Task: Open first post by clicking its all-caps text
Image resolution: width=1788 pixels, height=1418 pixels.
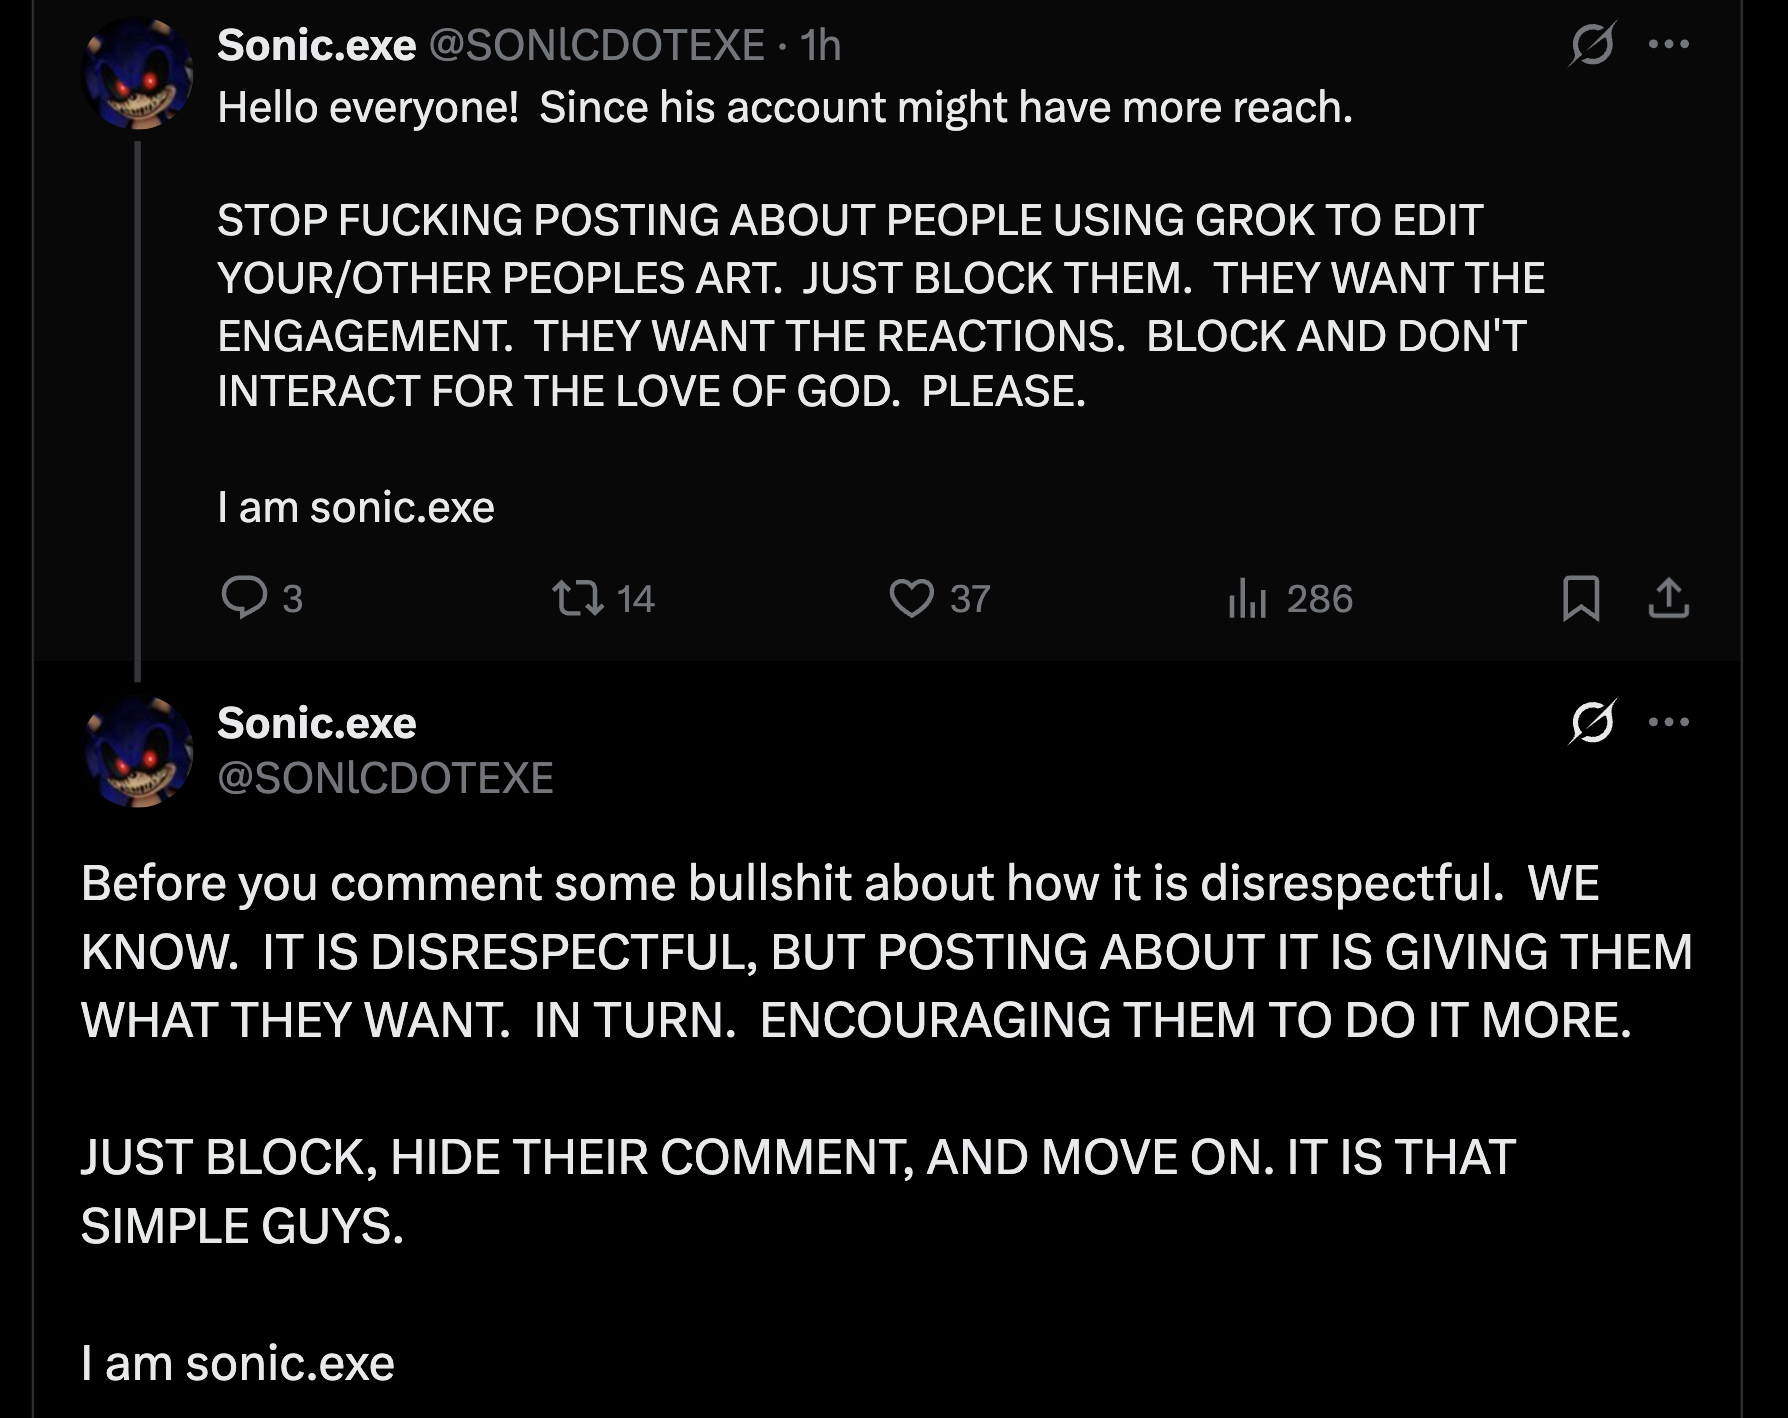Action: coord(850,306)
